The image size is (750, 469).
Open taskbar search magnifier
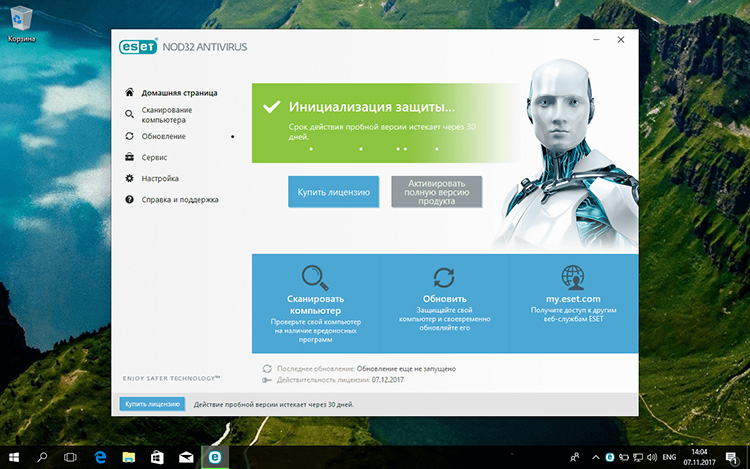42,458
